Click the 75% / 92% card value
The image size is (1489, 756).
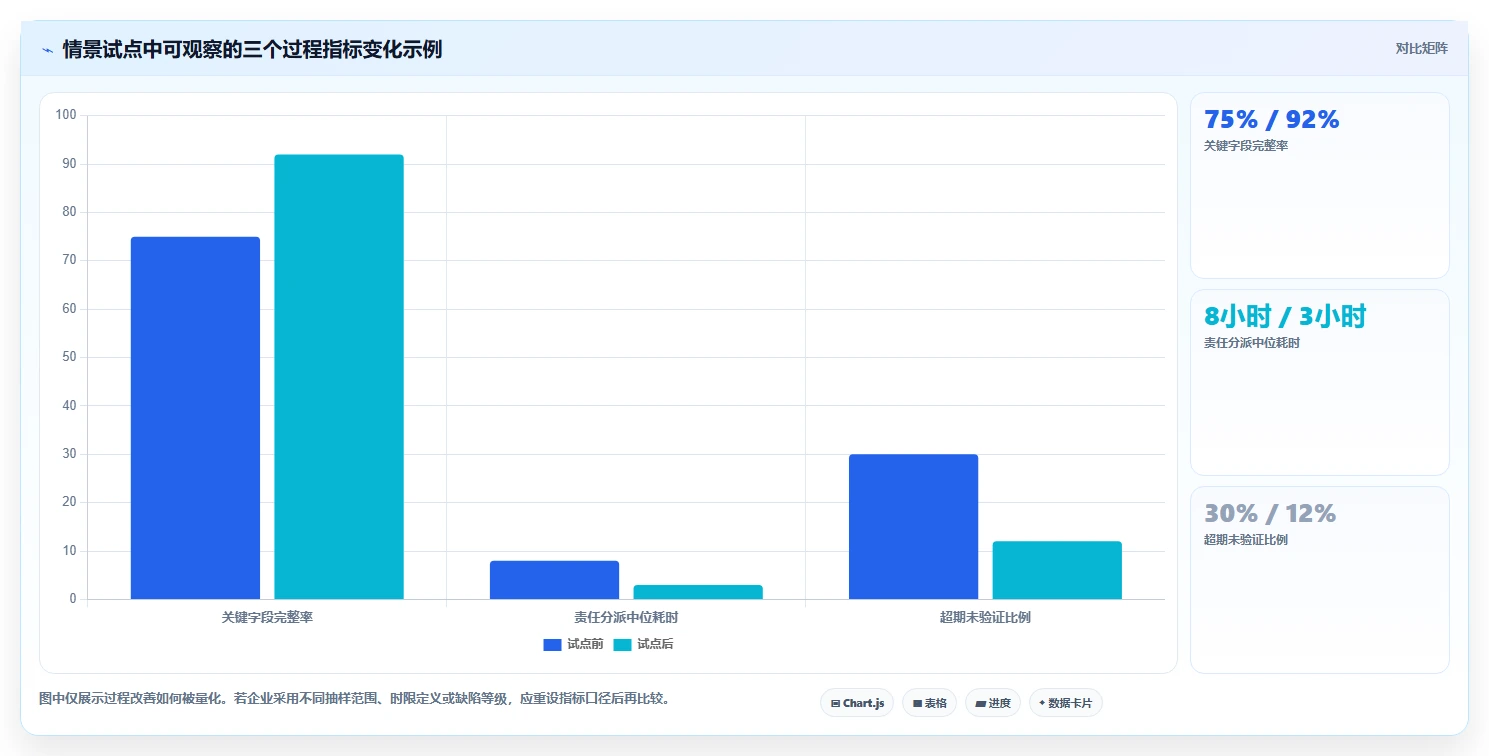click(1271, 120)
